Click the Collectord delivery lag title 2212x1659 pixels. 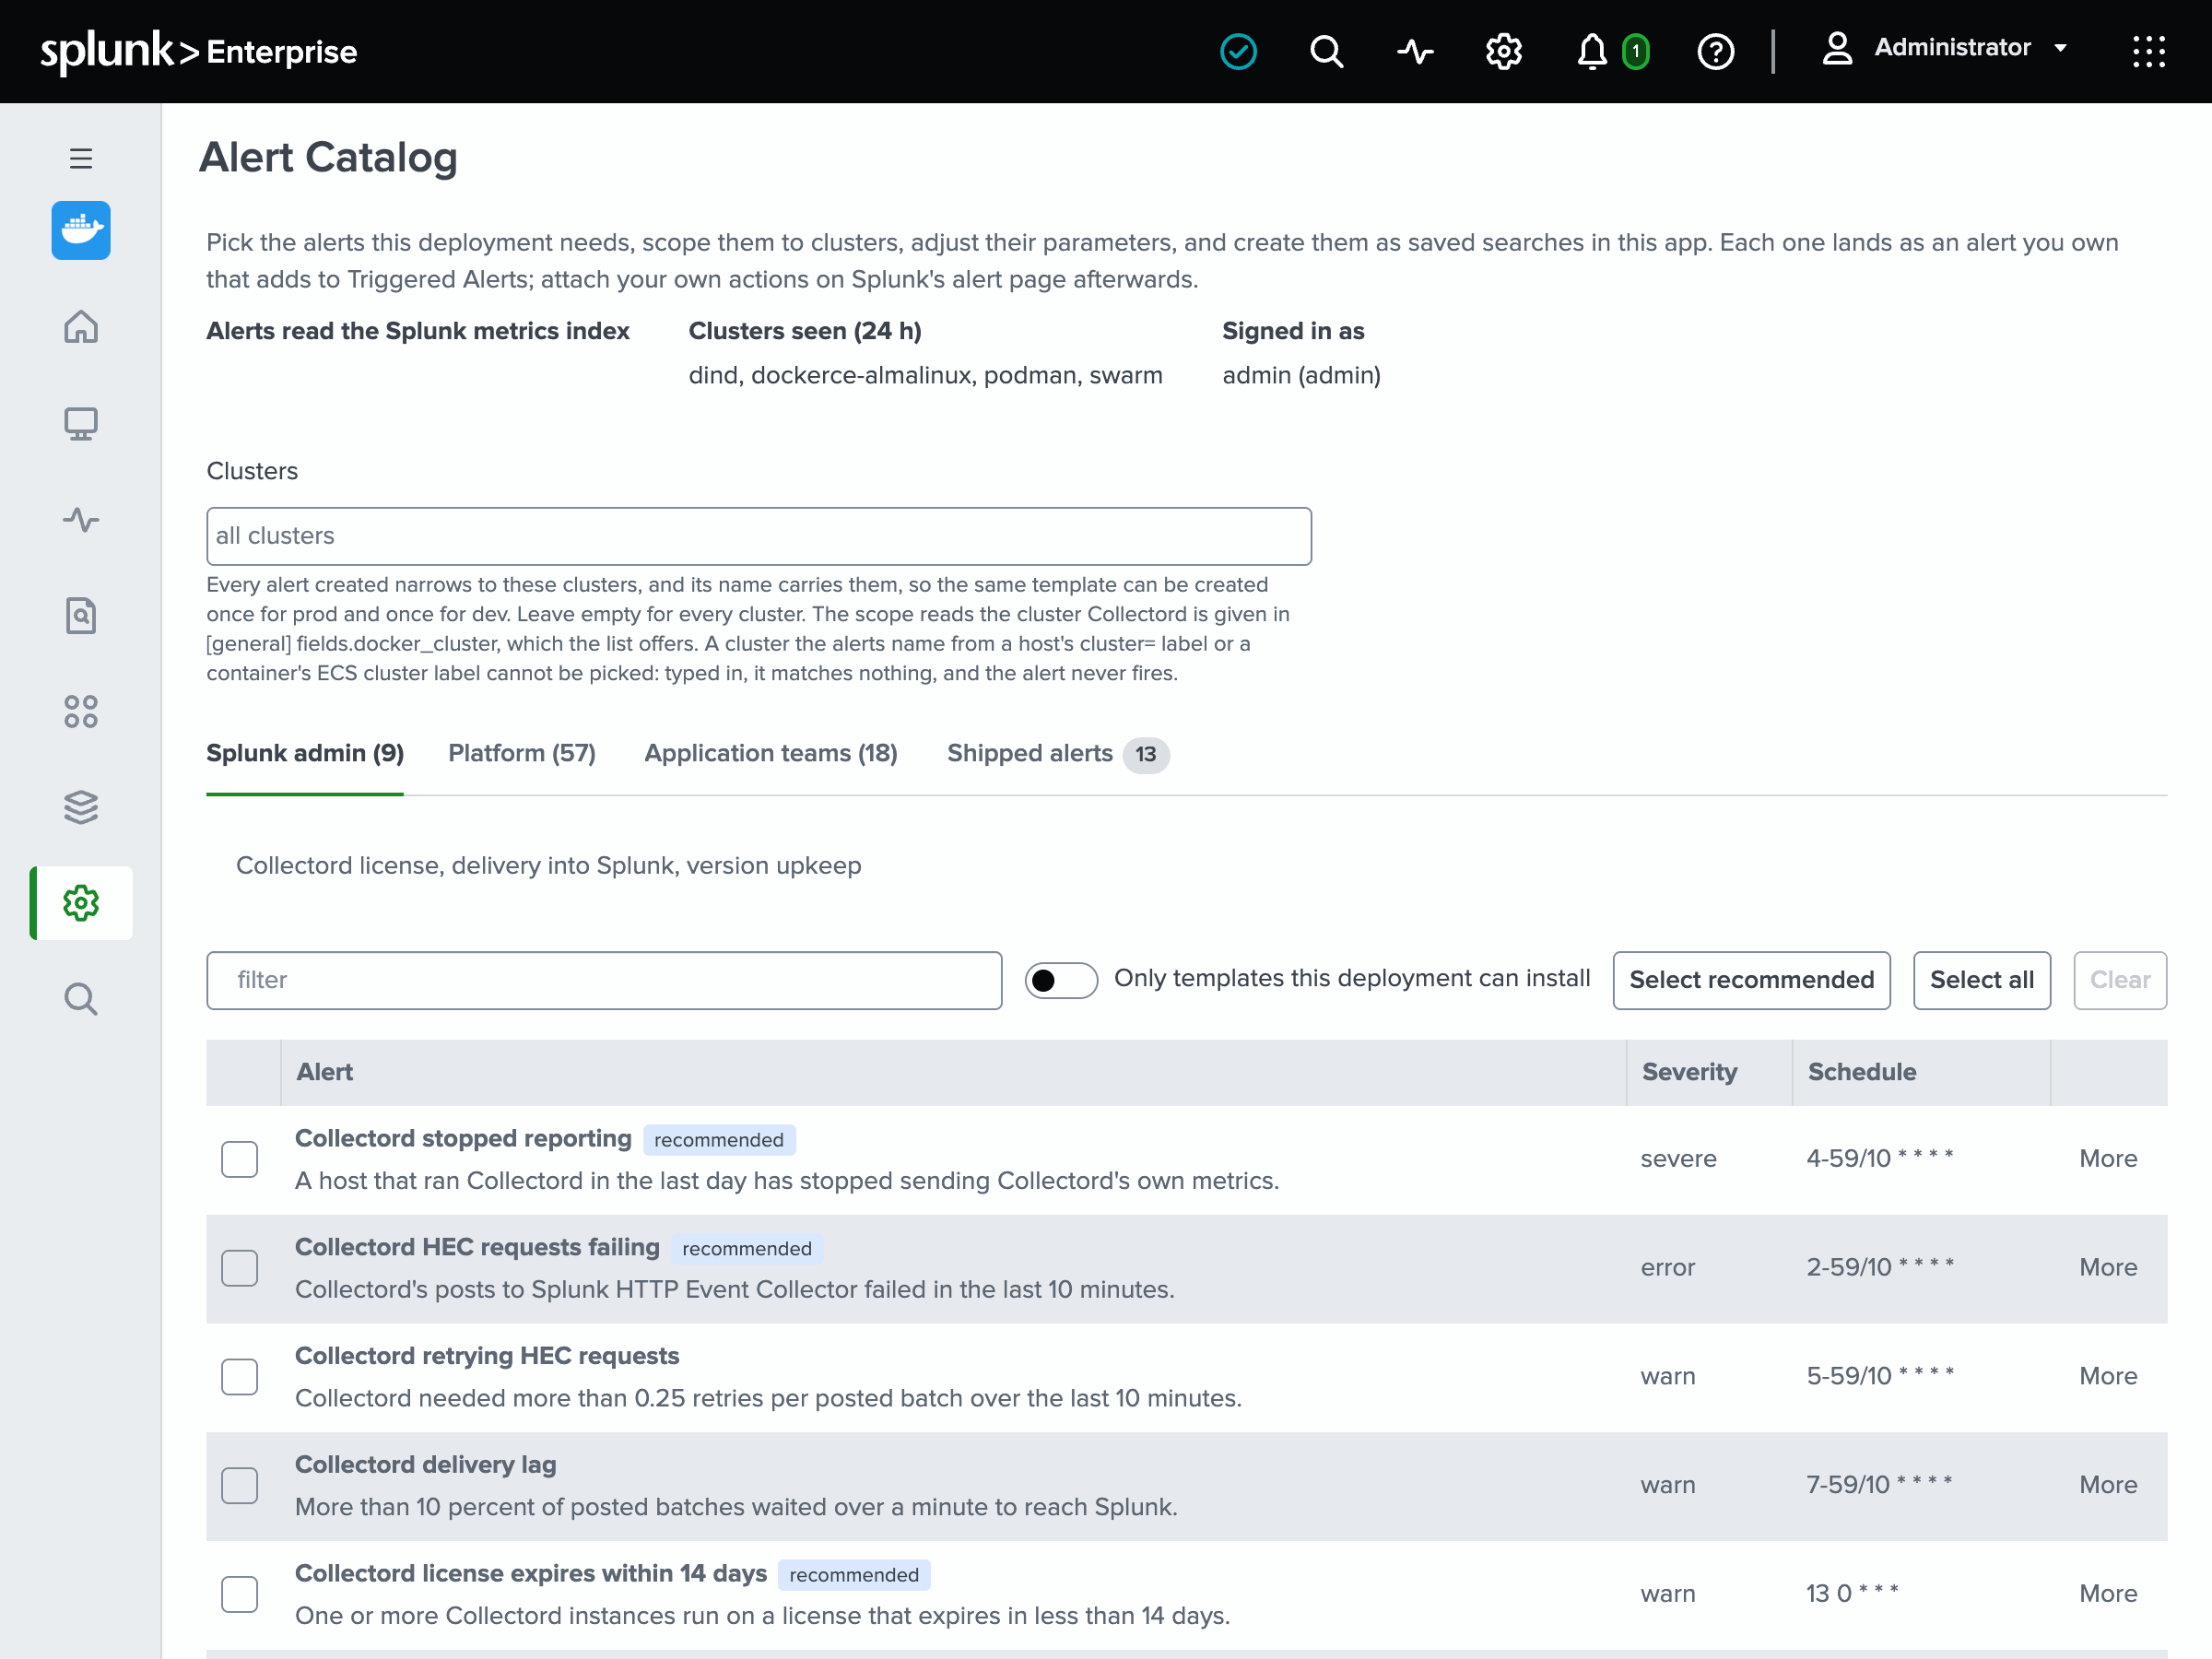click(x=425, y=1464)
